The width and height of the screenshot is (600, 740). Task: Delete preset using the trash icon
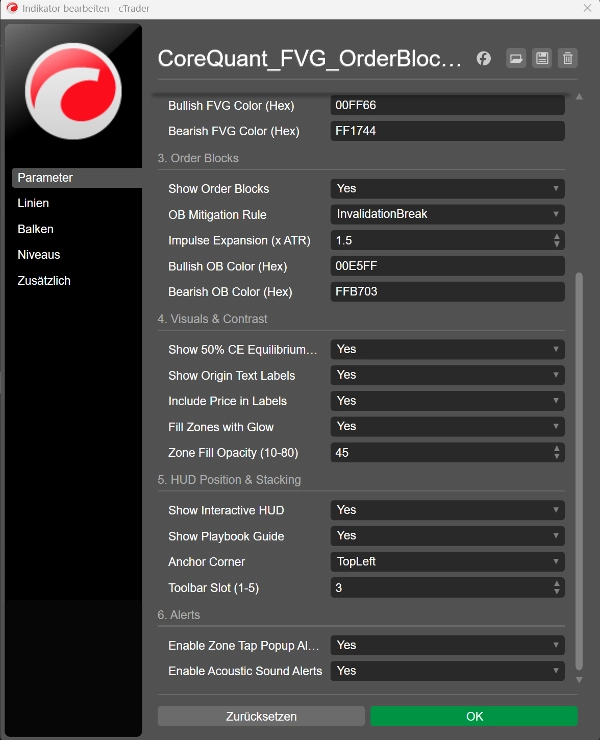568,59
